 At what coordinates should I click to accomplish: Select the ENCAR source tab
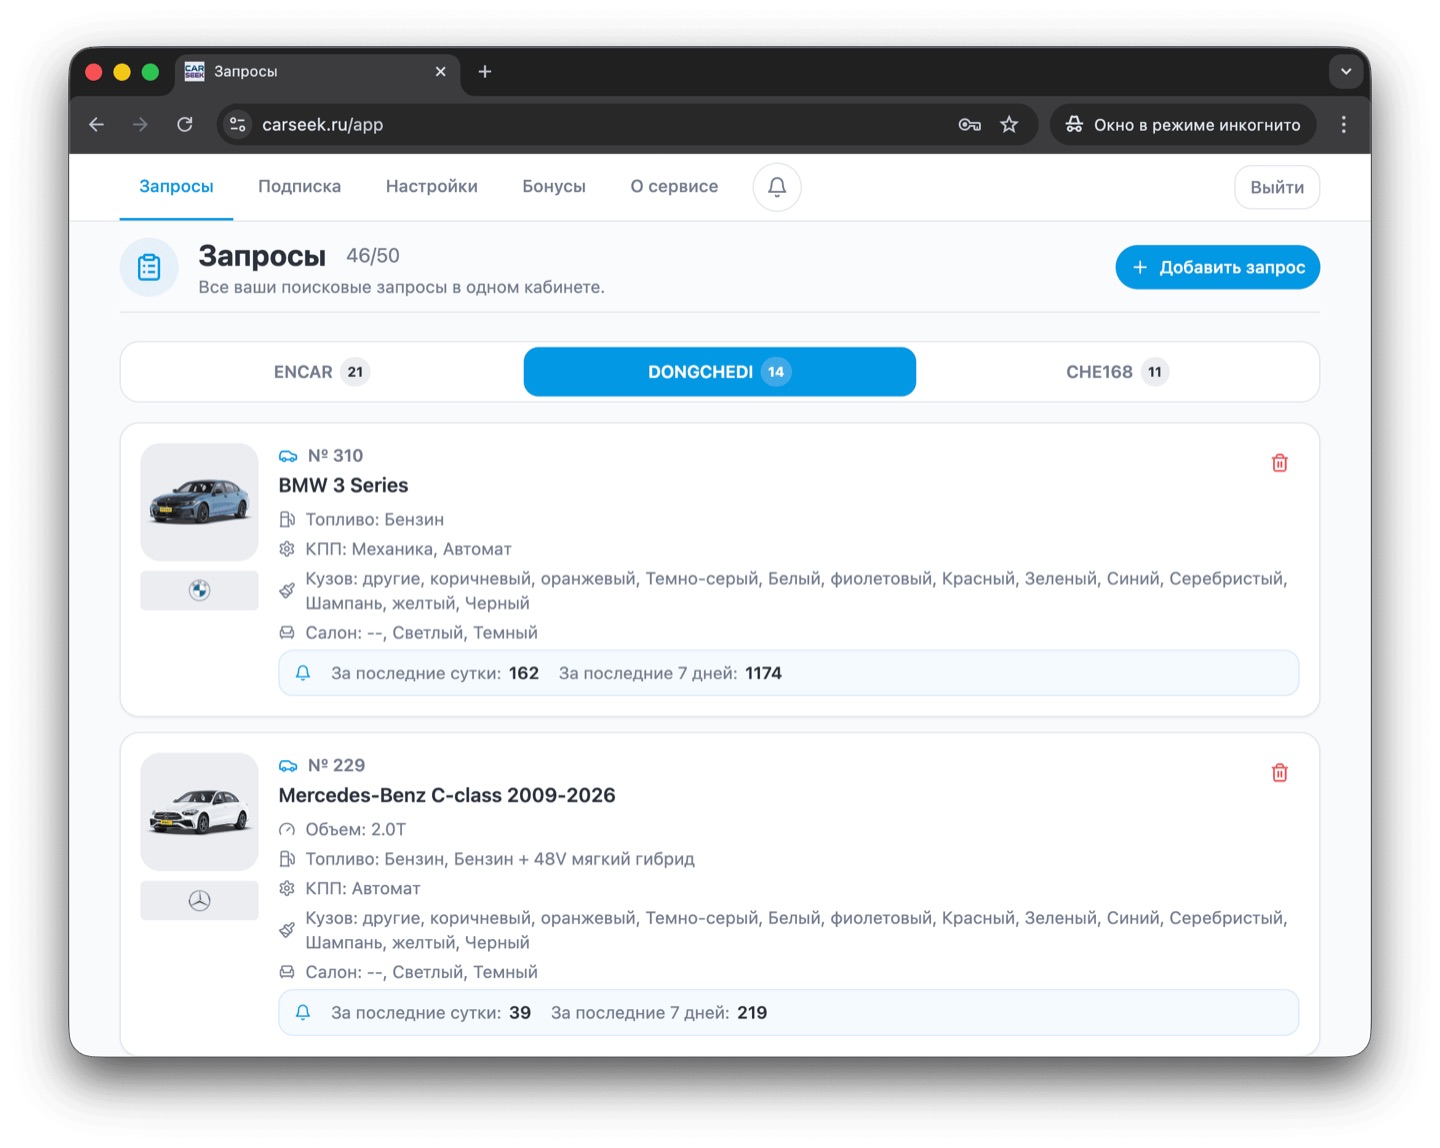(322, 372)
